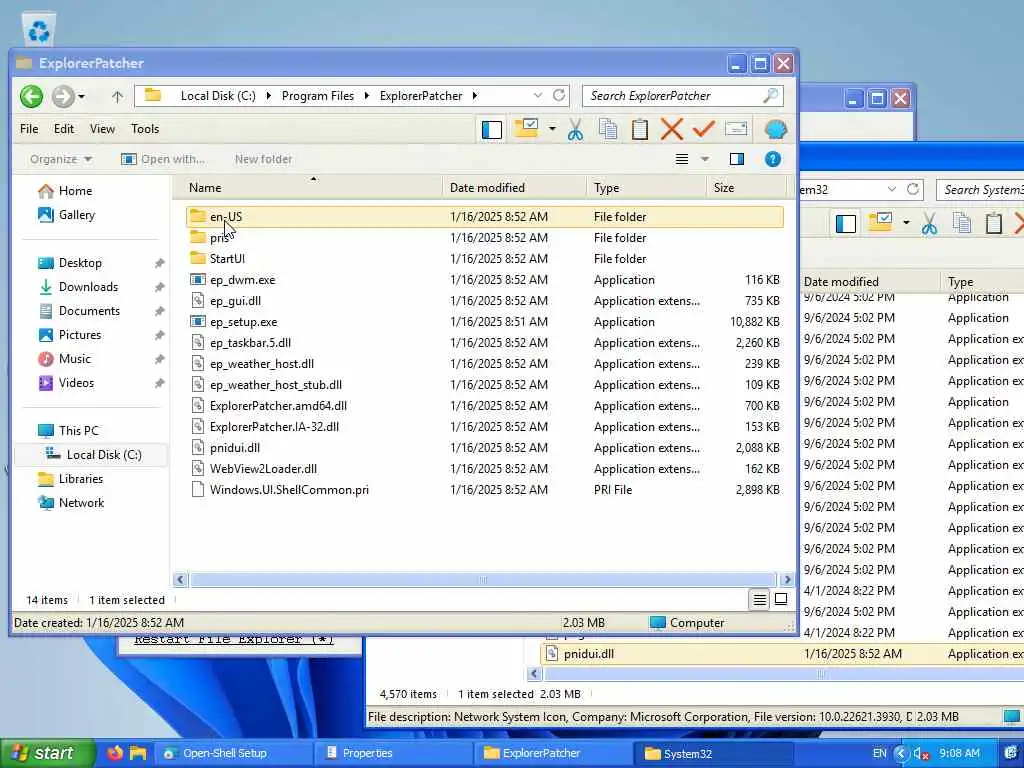The image size is (1024, 768).
Task: Click the Restart File Explorer link
Action: (234, 639)
